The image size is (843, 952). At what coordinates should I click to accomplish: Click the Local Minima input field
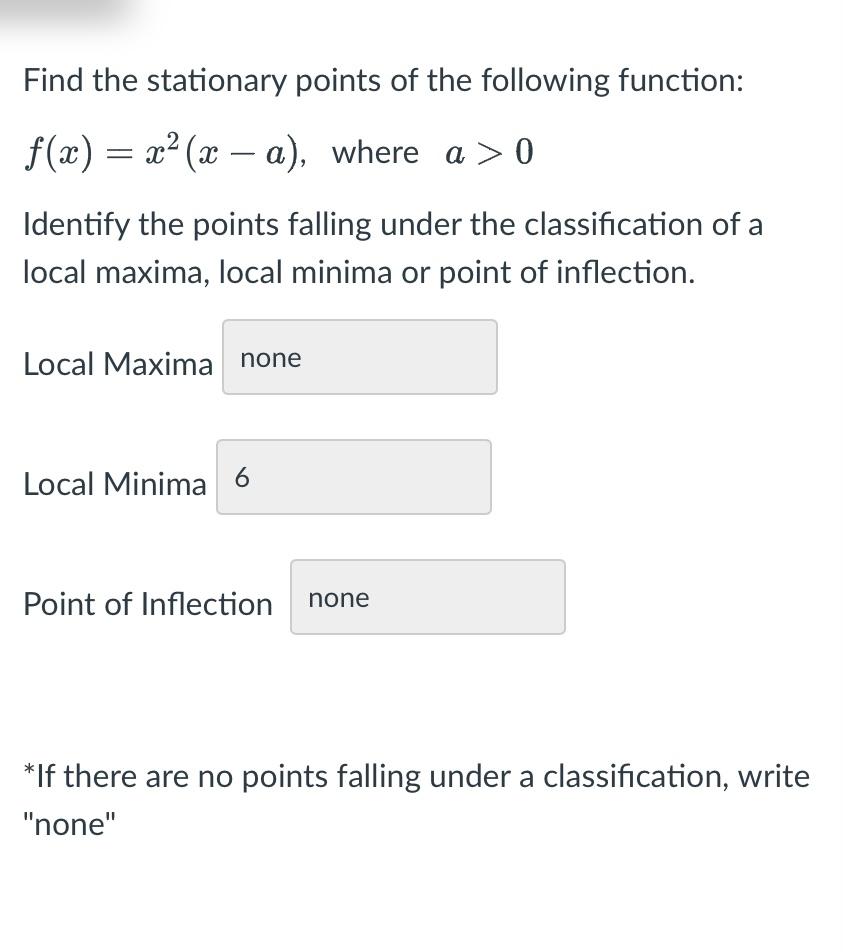click(353, 477)
